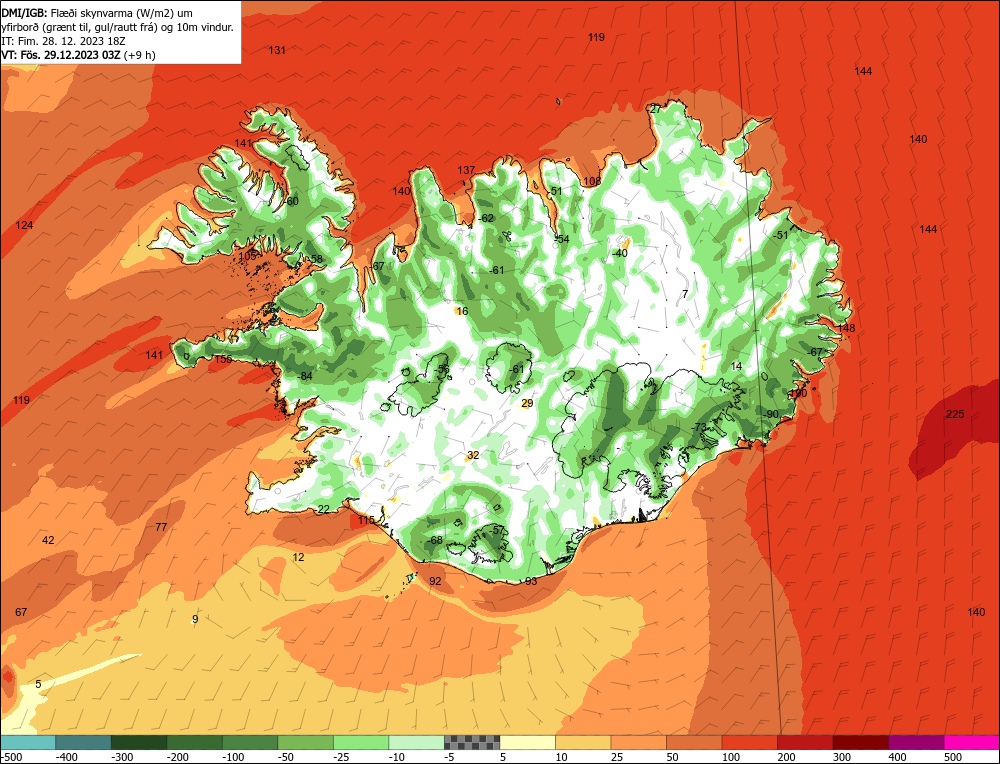
Task: Click the legend label -200
Action: [x=178, y=757]
